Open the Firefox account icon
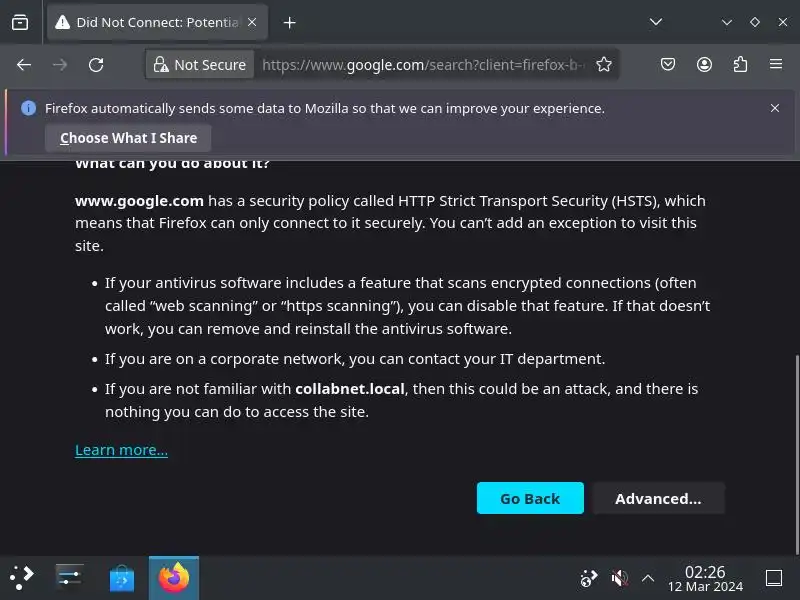 click(x=704, y=65)
